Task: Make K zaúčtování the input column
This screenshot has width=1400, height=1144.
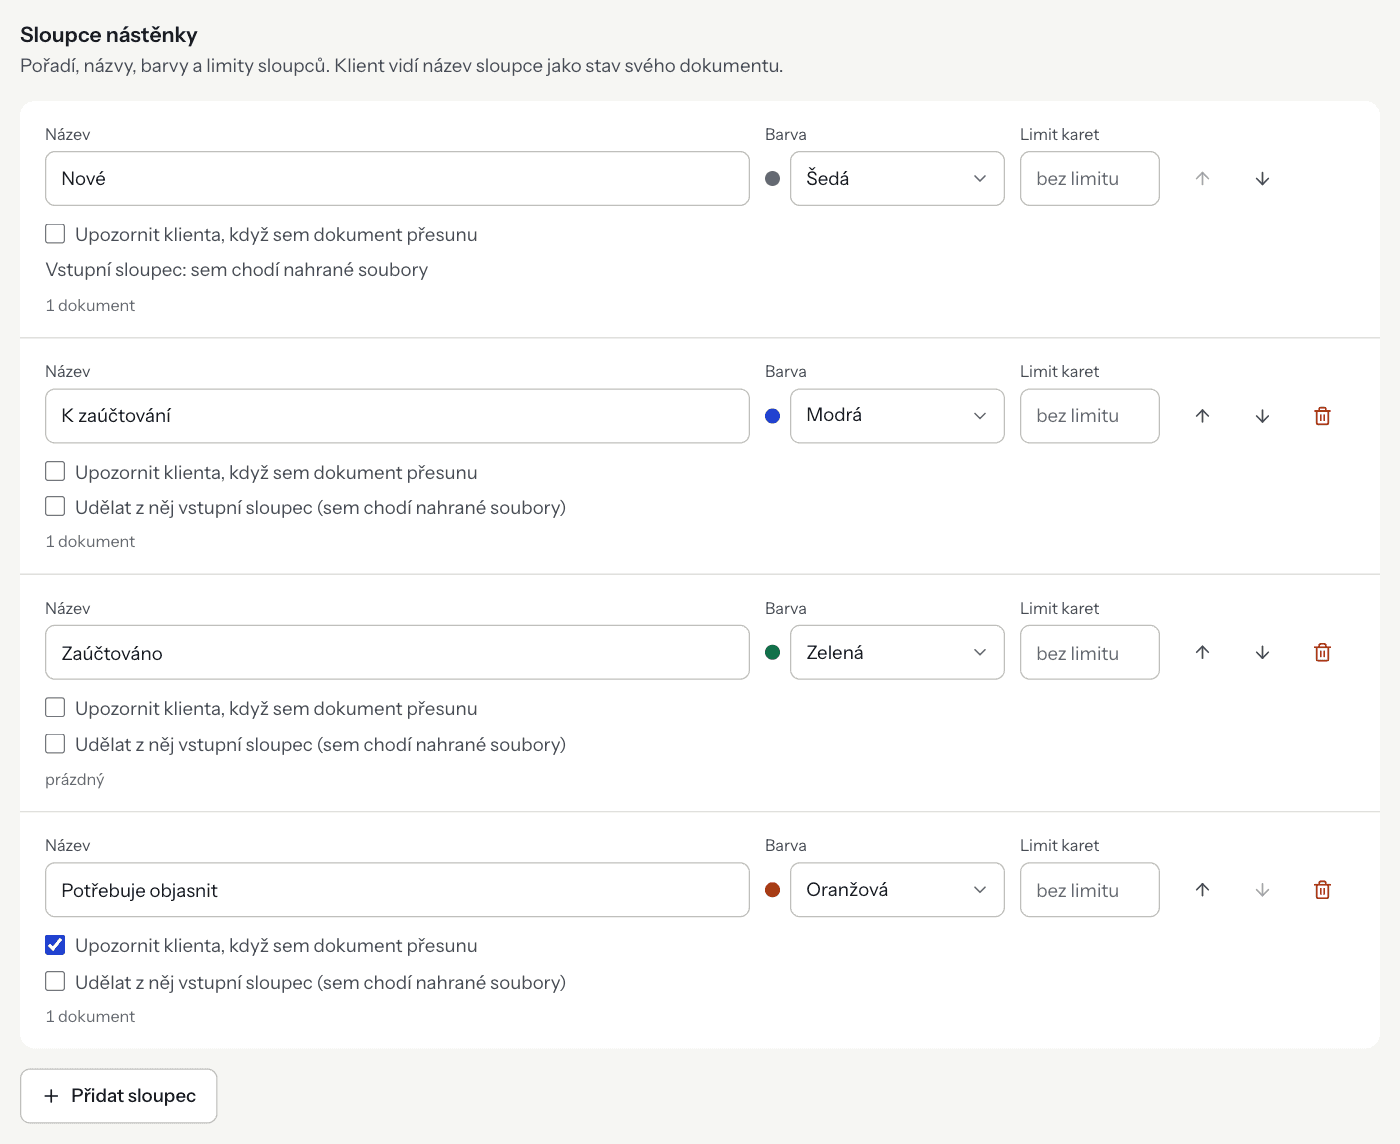Action: coord(55,507)
